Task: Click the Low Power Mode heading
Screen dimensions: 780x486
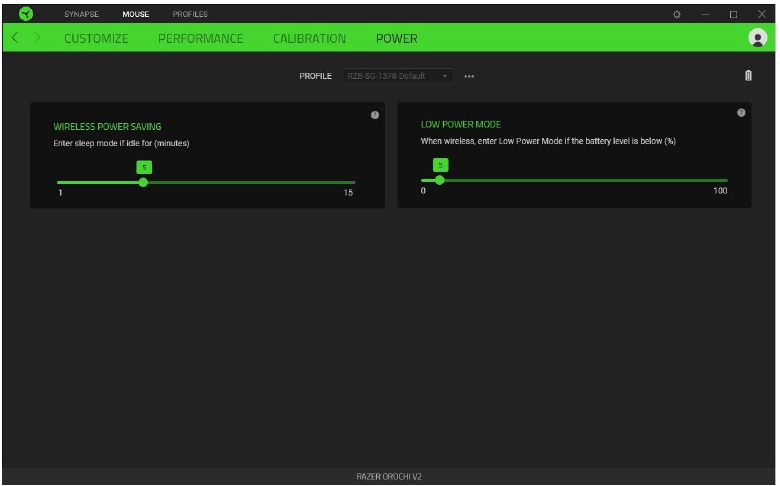Action: [461, 124]
